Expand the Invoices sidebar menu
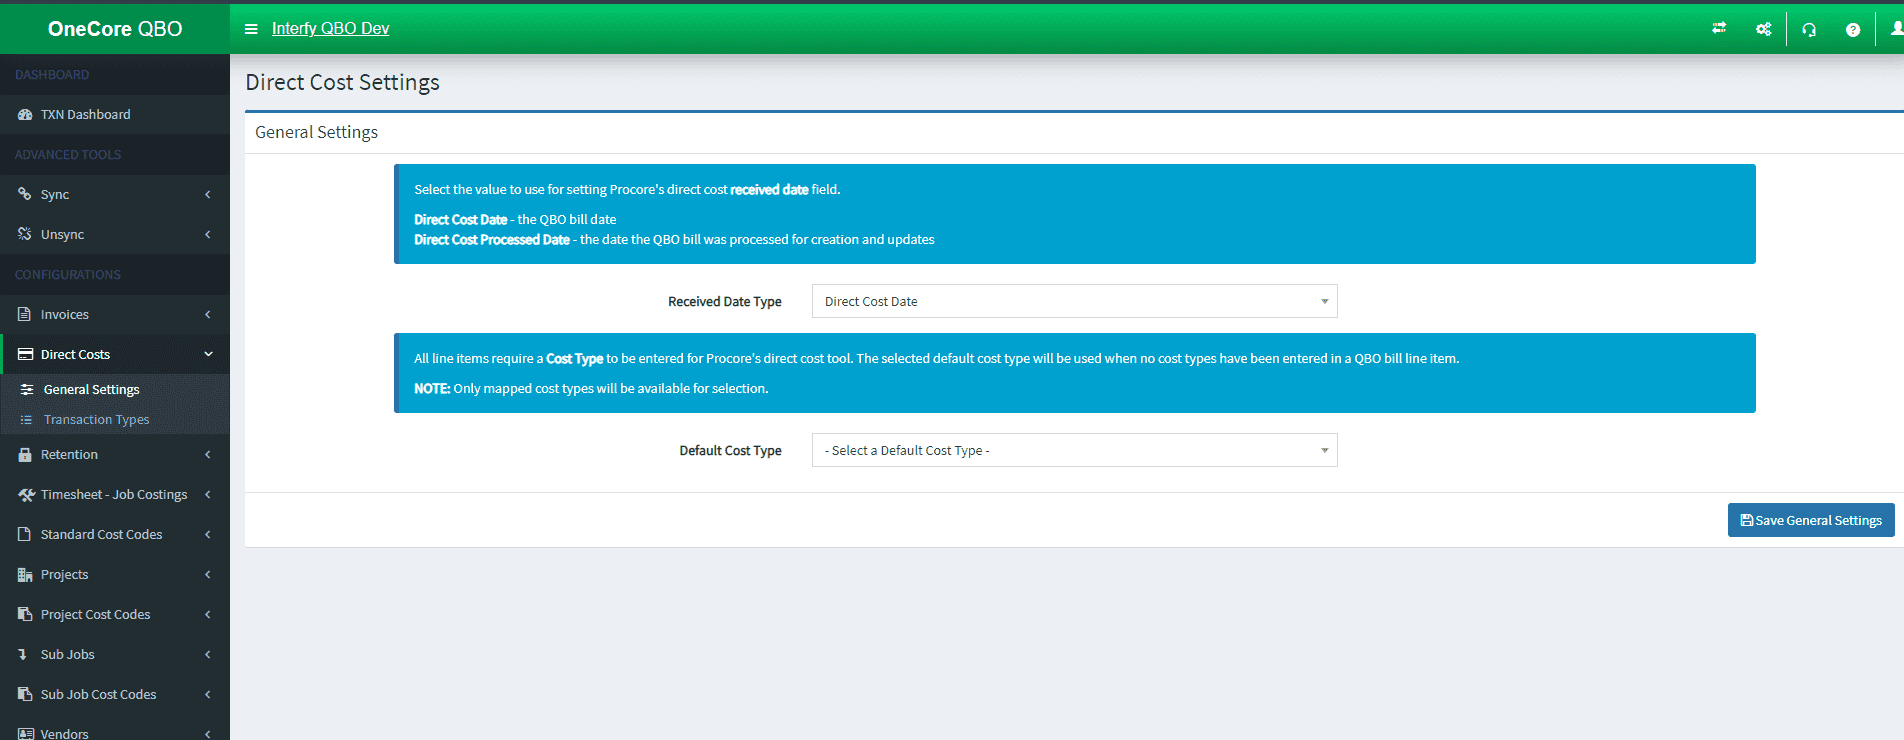The image size is (1904, 740). (x=114, y=315)
